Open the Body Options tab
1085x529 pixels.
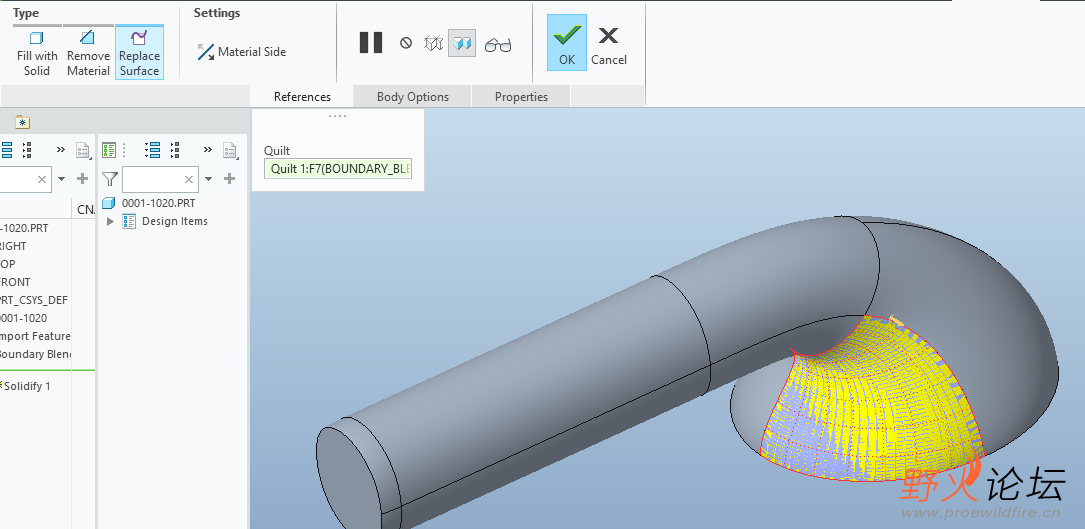412,96
